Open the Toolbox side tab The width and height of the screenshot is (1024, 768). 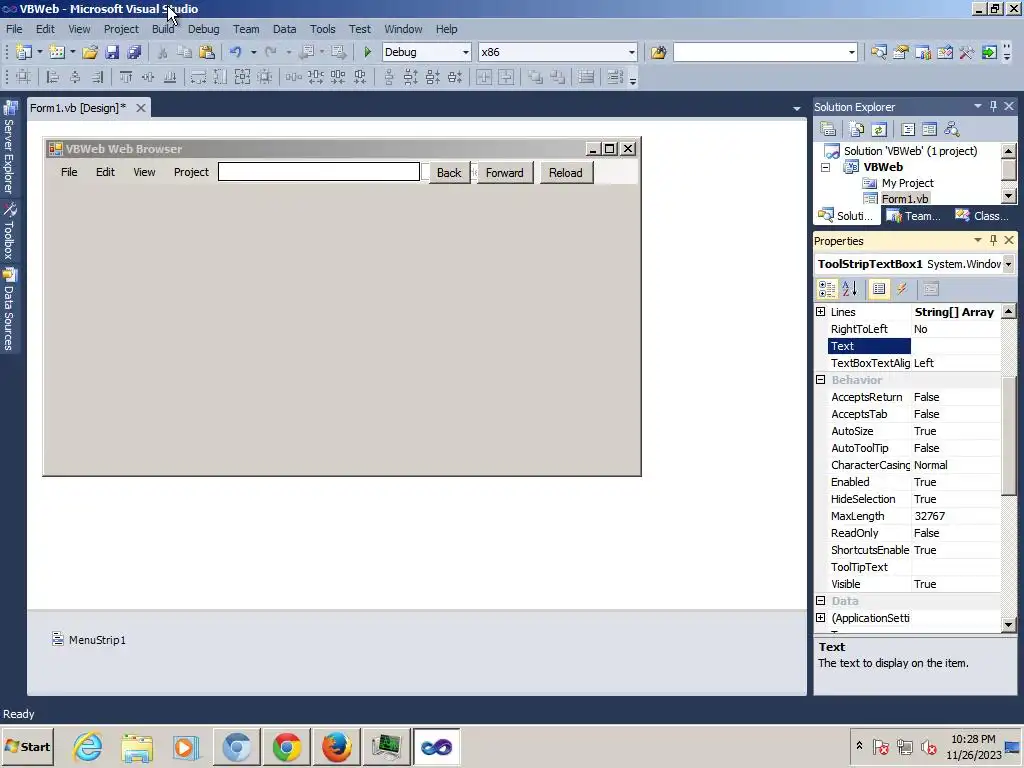point(9,232)
